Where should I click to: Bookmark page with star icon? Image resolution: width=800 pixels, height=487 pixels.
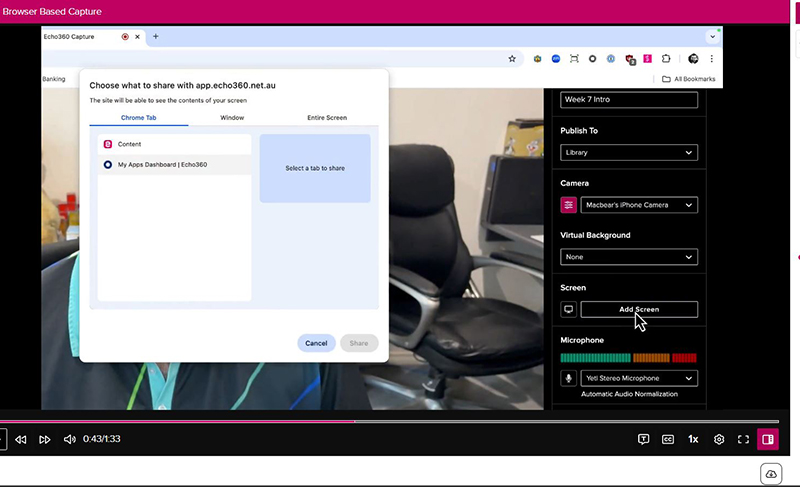pyautogui.click(x=512, y=59)
